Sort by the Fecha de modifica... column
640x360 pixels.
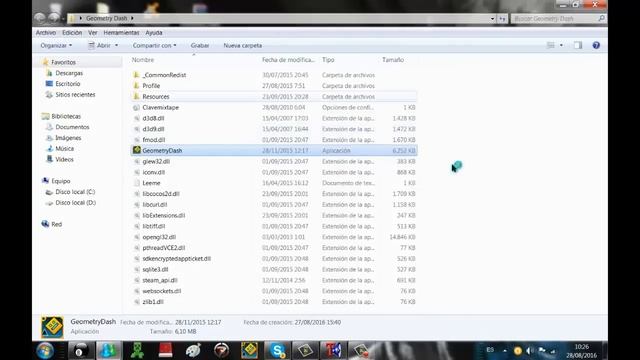289,60
